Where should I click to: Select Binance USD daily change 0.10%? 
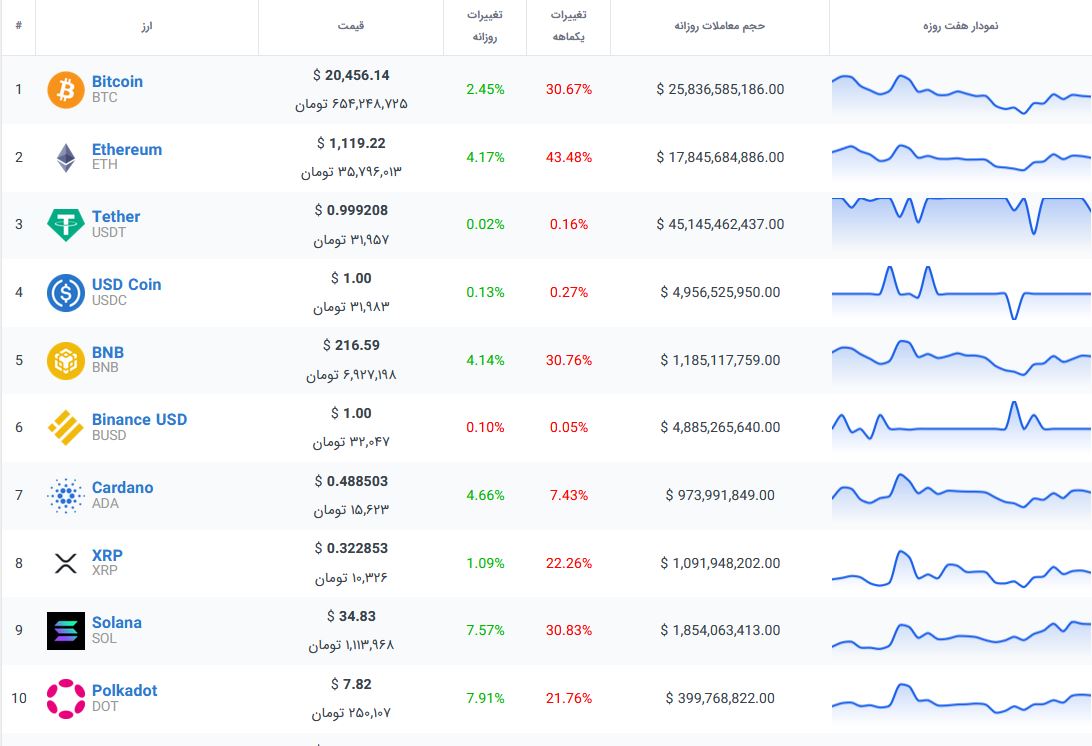[x=485, y=427]
